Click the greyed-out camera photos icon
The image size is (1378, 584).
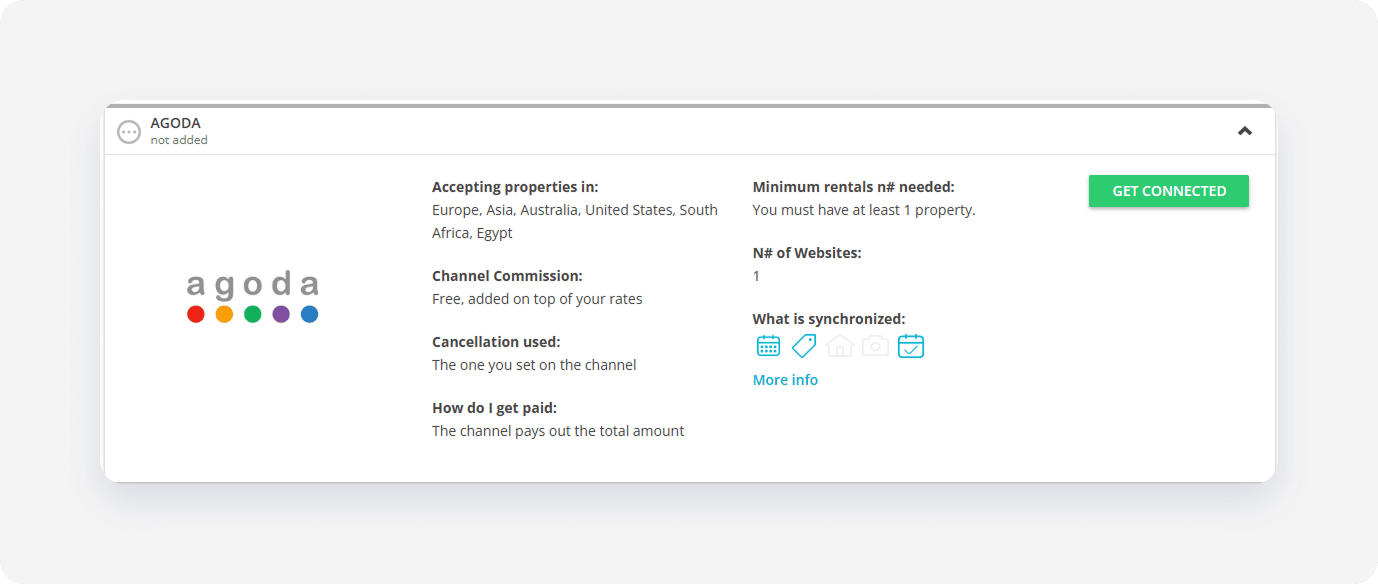[x=875, y=346]
